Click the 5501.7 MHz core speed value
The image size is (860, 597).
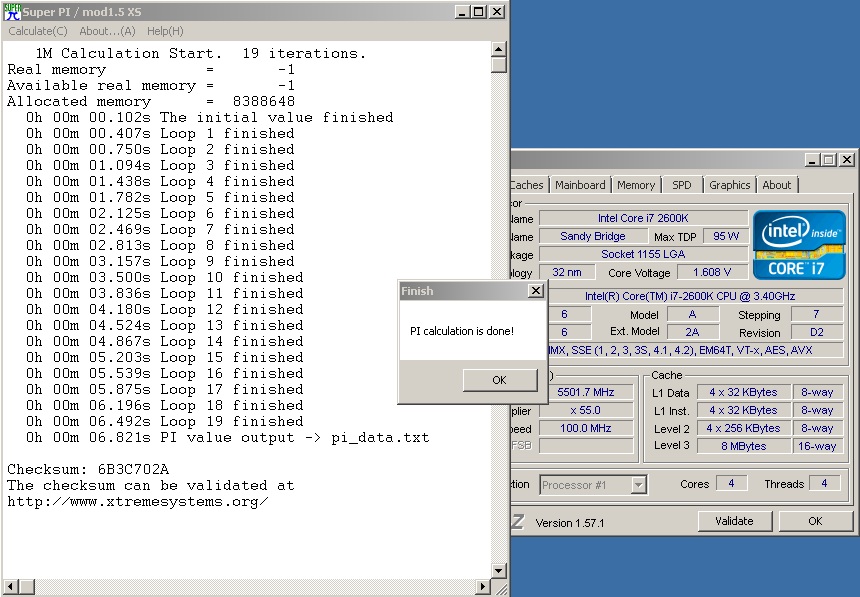pyautogui.click(x=586, y=392)
